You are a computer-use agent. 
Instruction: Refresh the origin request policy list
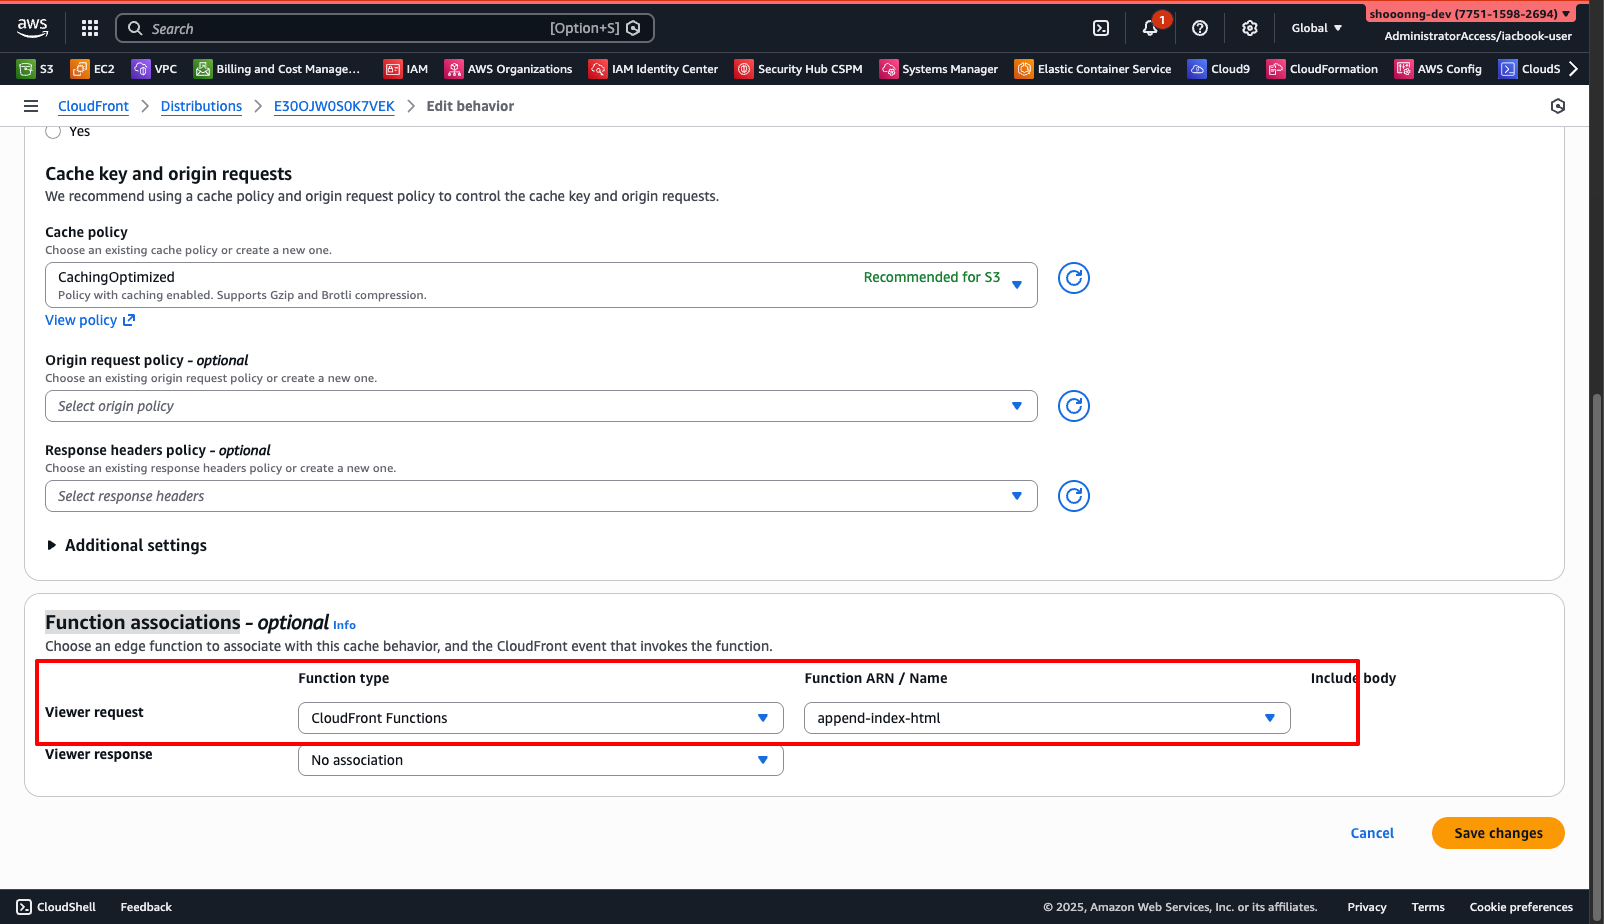click(1074, 406)
